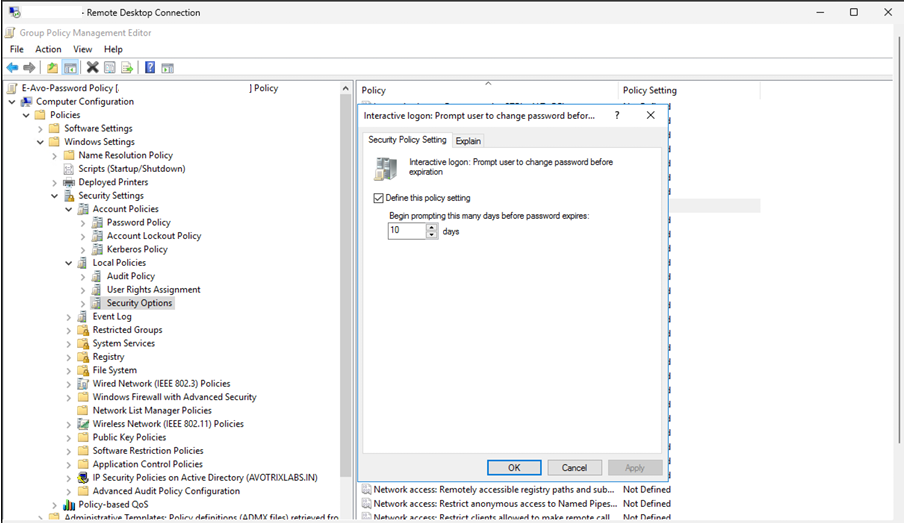Select Windows Firewall with Advanced Security node
This screenshot has height=528, width=906.
coord(174,397)
